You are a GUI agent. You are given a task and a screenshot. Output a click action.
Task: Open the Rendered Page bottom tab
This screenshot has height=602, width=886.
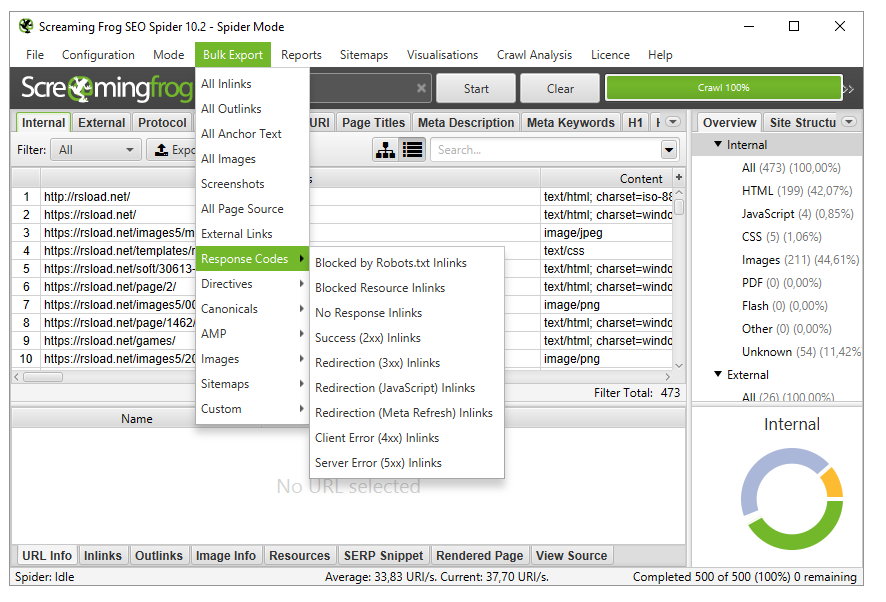click(480, 556)
